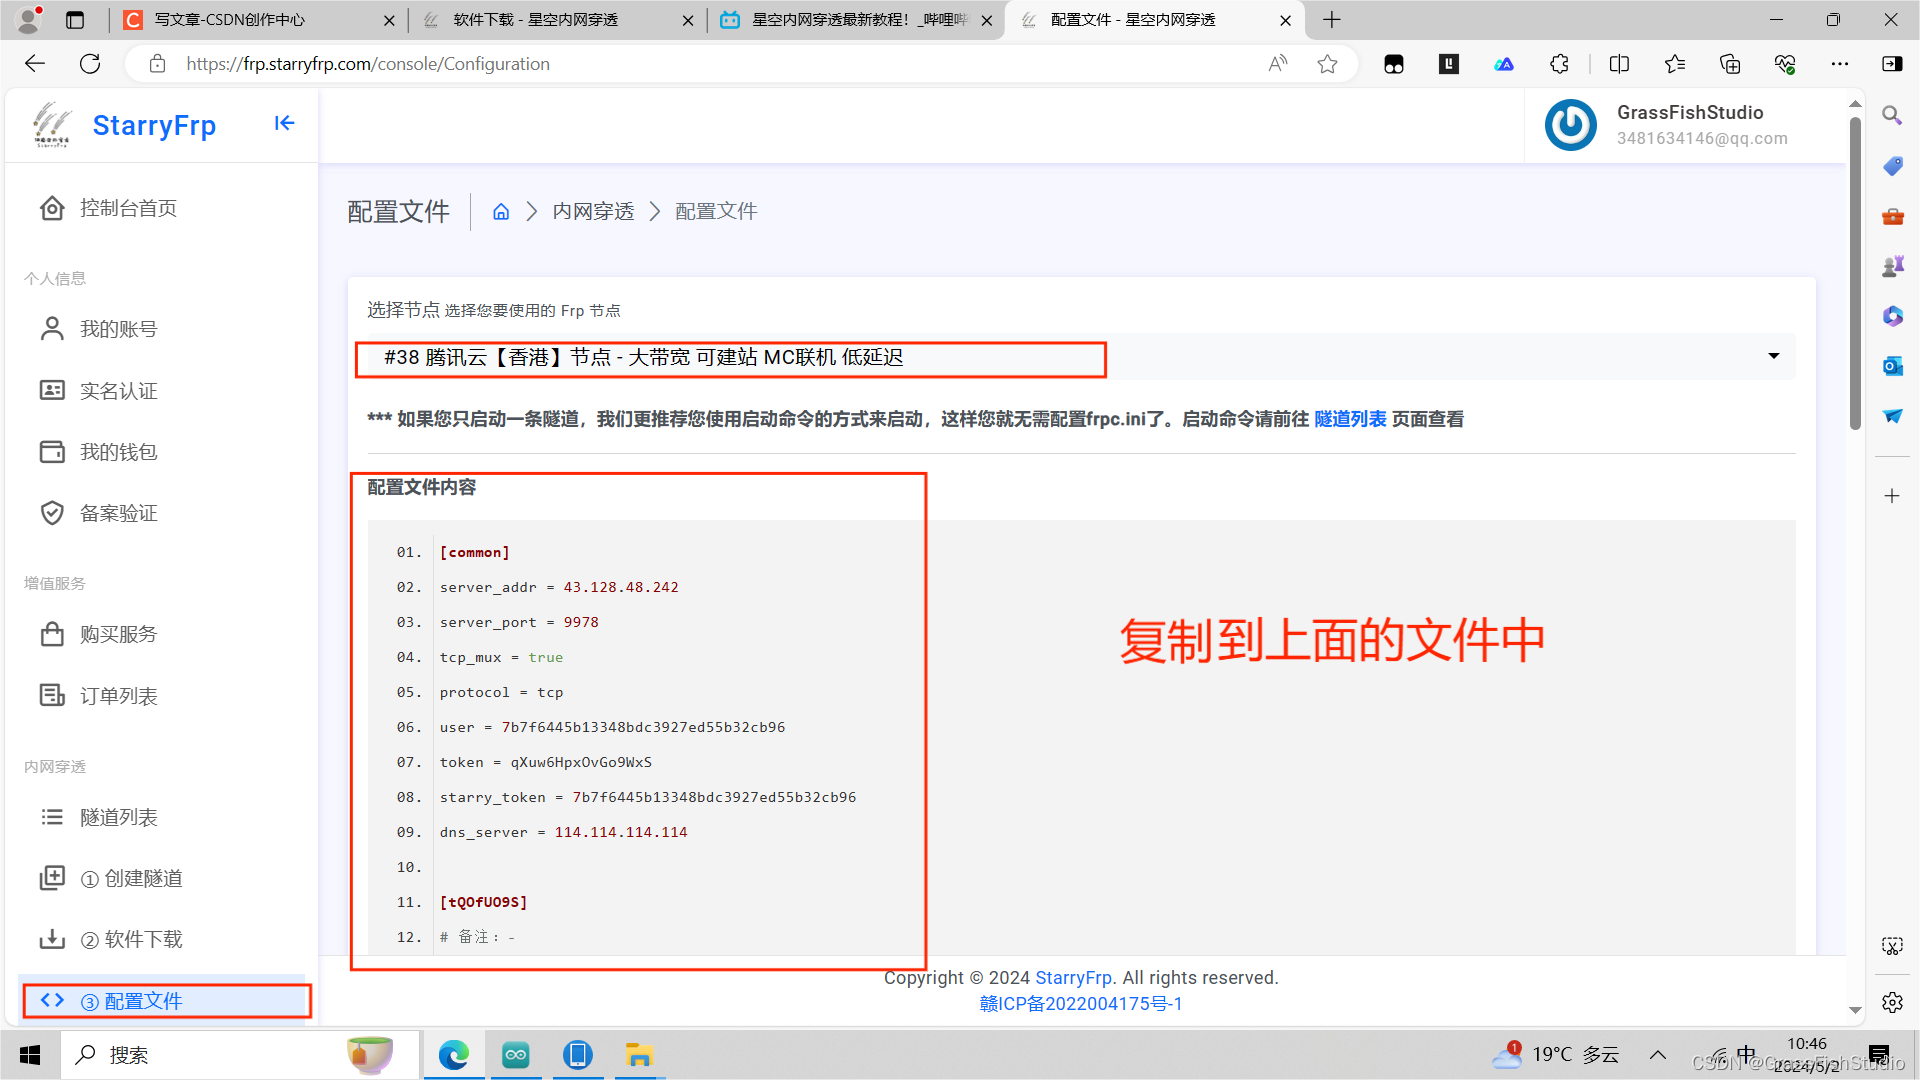Show hidden system tray icons
The image size is (1920, 1080).
(x=1657, y=1055)
